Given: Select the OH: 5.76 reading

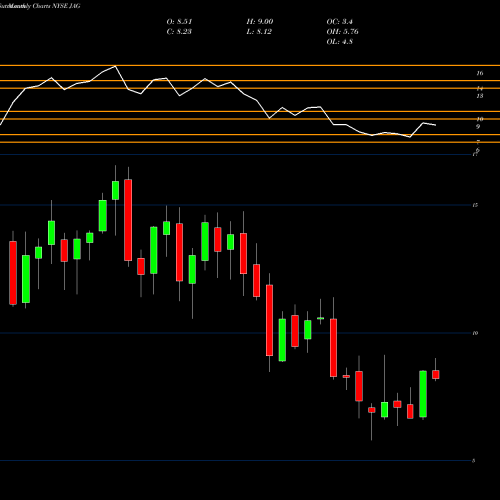Looking at the screenshot, I should click(x=342, y=32).
